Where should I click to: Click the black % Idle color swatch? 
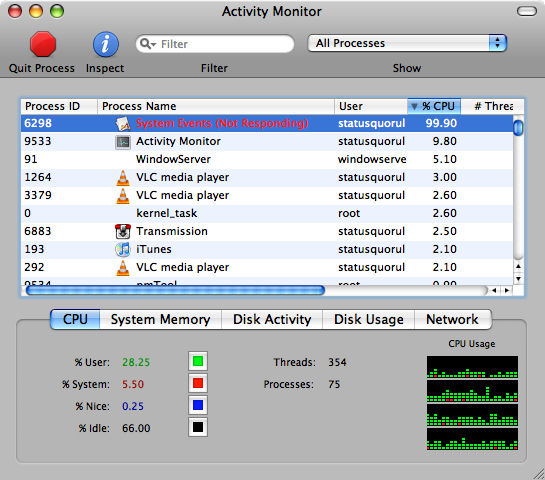coord(198,427)
